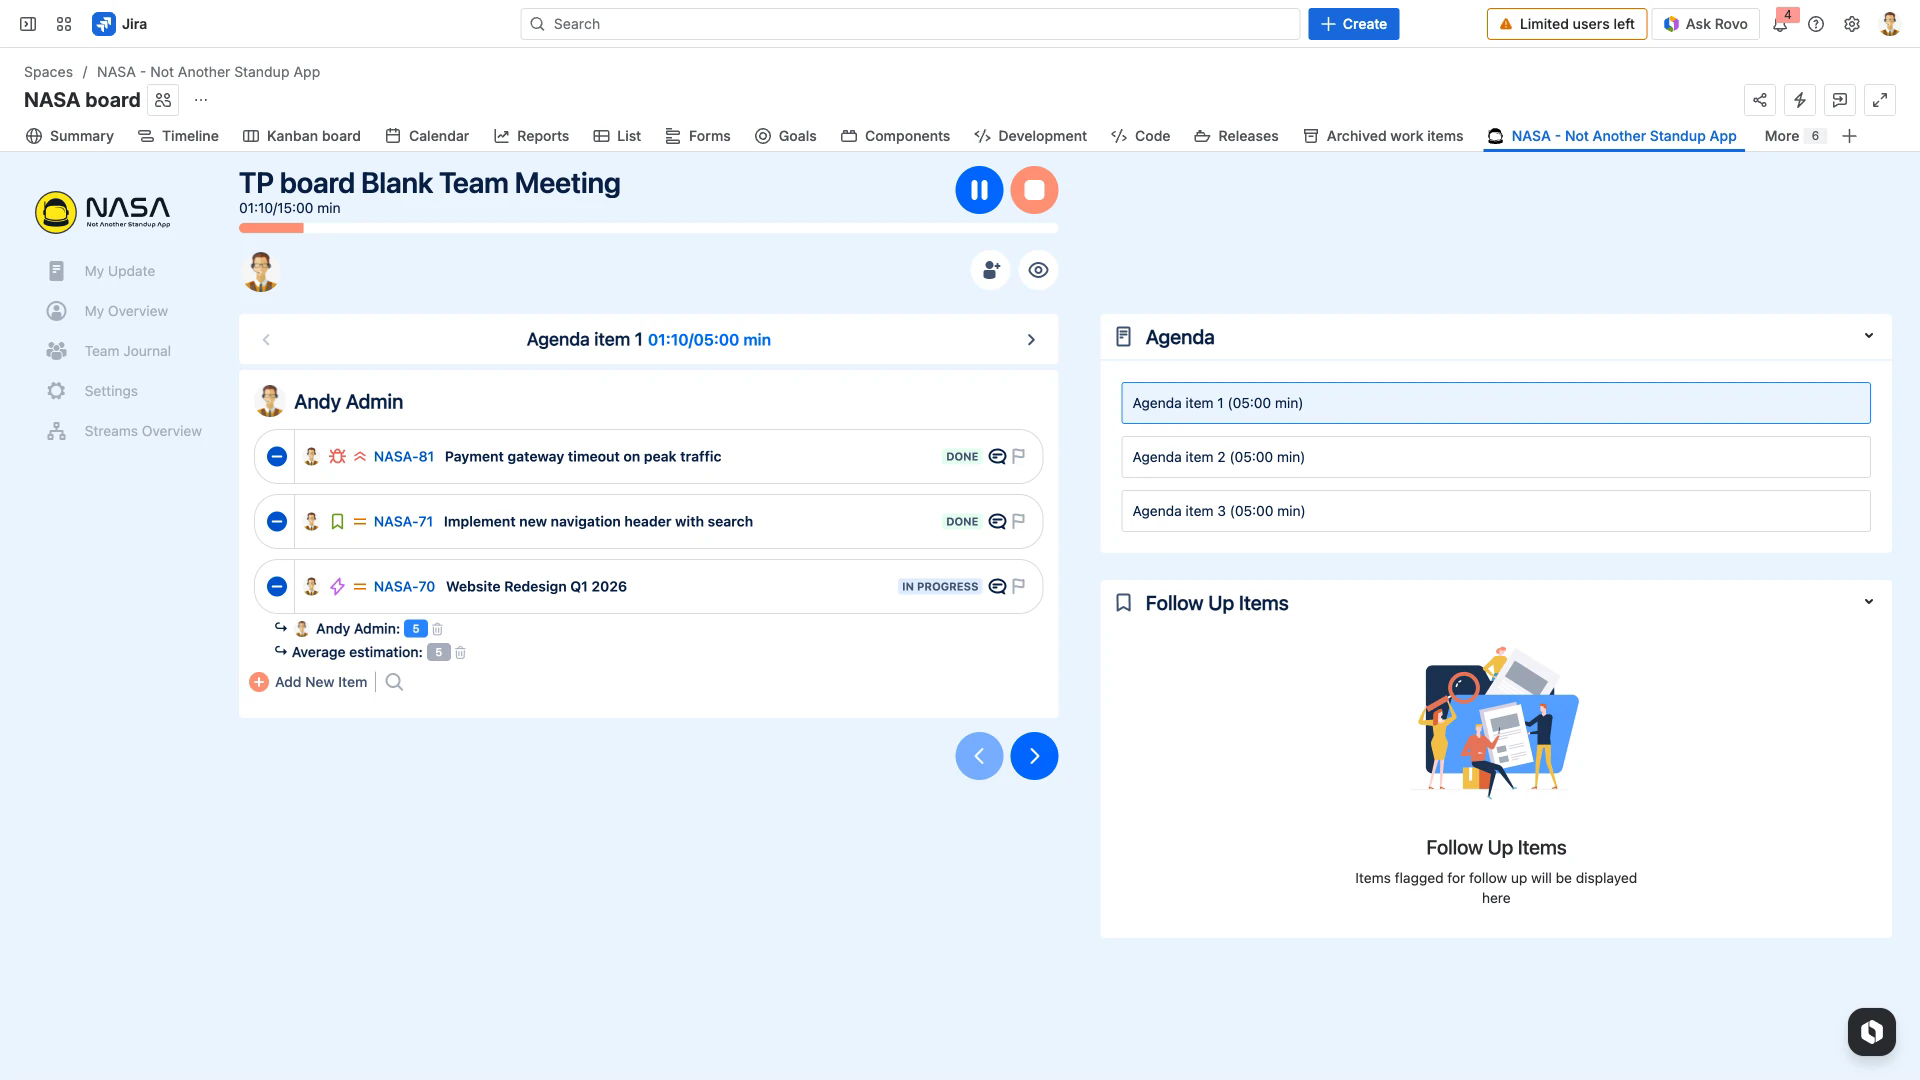Flag NASA-70 Website Redesign for follow up
1920x1080 pixels.
(x=1019, y=587)
